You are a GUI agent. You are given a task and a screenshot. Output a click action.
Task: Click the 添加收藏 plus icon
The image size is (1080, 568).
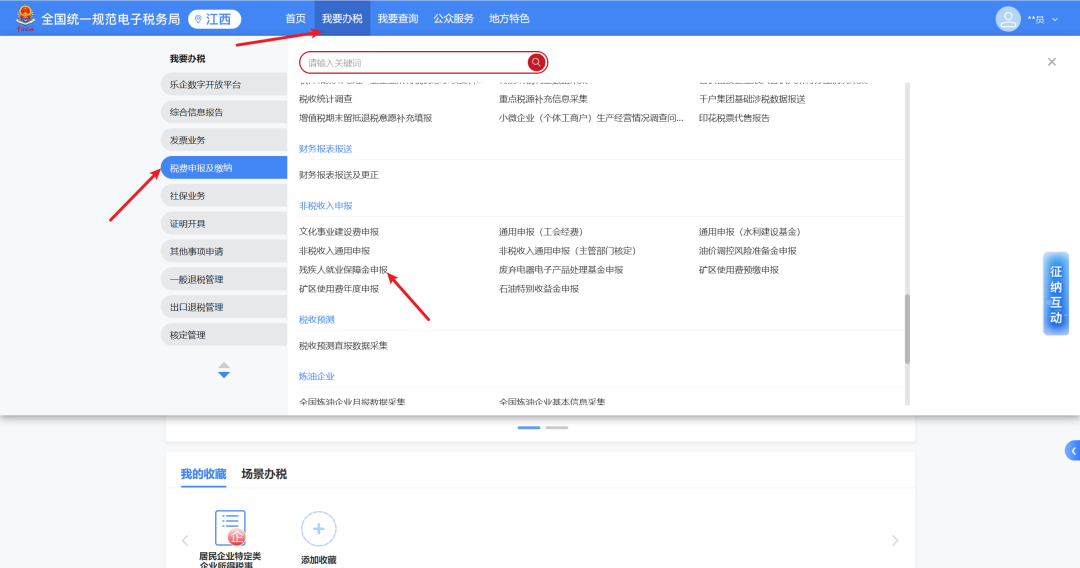pyautogui.click(x=318, y=529)
